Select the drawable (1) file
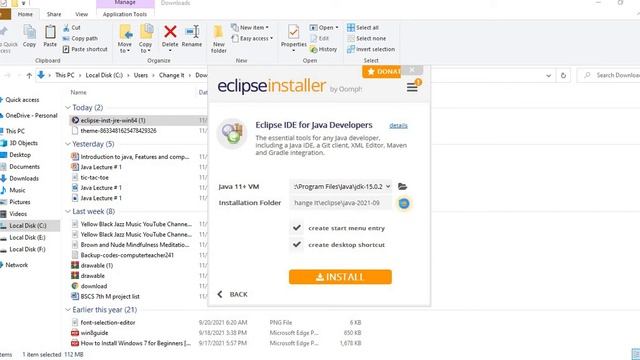Image resolution: width=640 pixels, height=360 pixels. pos(96,265)
